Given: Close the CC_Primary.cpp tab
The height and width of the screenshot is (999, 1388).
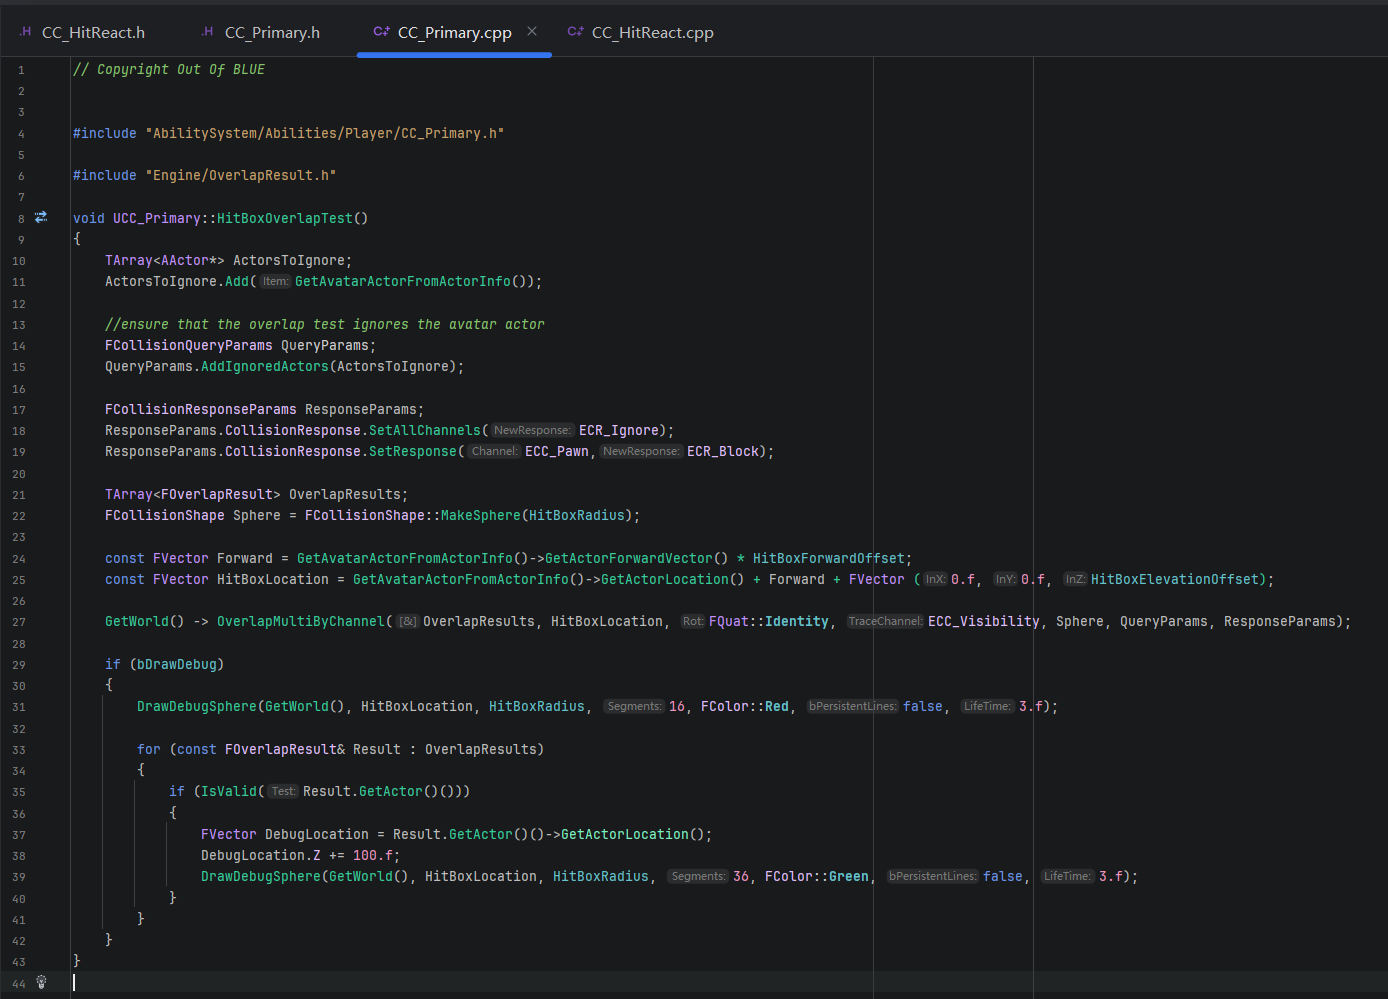Looking at the screenshot, I should pos(532,31).
